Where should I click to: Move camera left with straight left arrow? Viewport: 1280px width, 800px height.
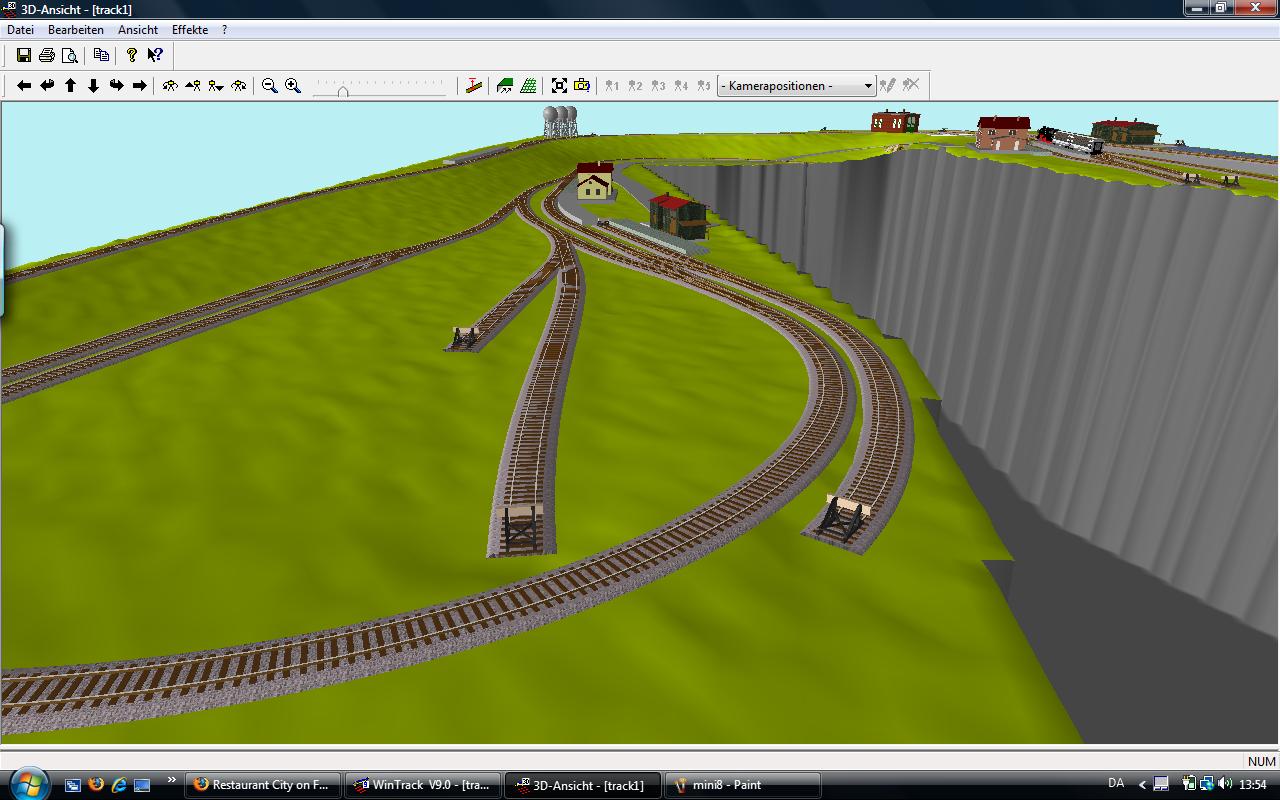pos(24,86)
